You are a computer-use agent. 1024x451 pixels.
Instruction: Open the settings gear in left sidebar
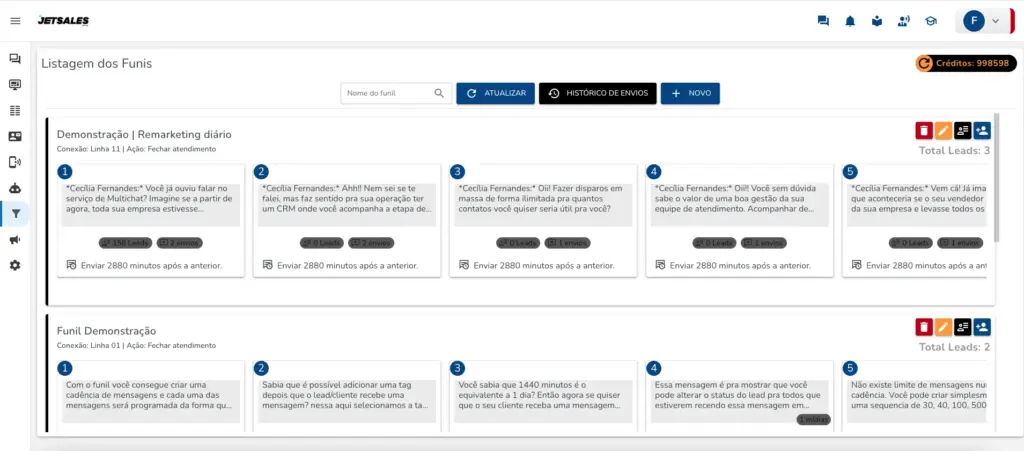(15, 265)
